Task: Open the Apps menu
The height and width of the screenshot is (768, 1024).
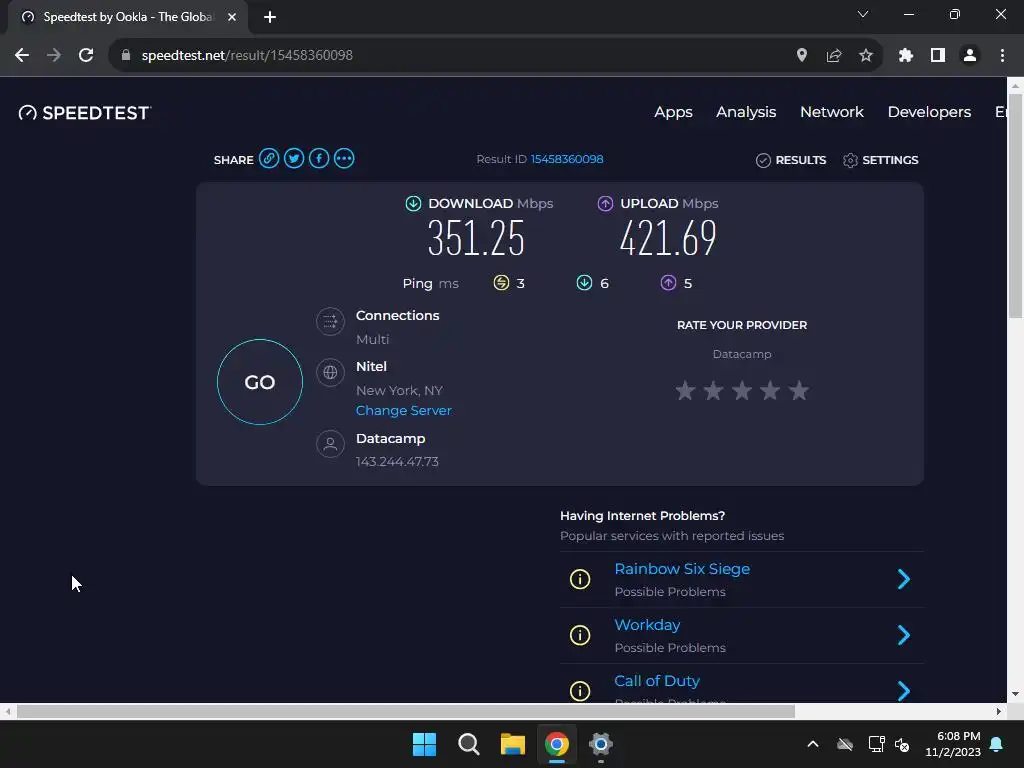Action: coord(673,112)
